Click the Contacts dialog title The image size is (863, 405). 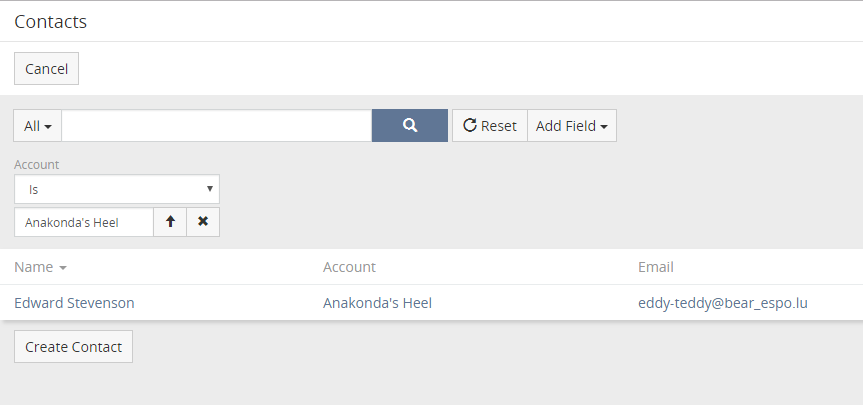51,21
